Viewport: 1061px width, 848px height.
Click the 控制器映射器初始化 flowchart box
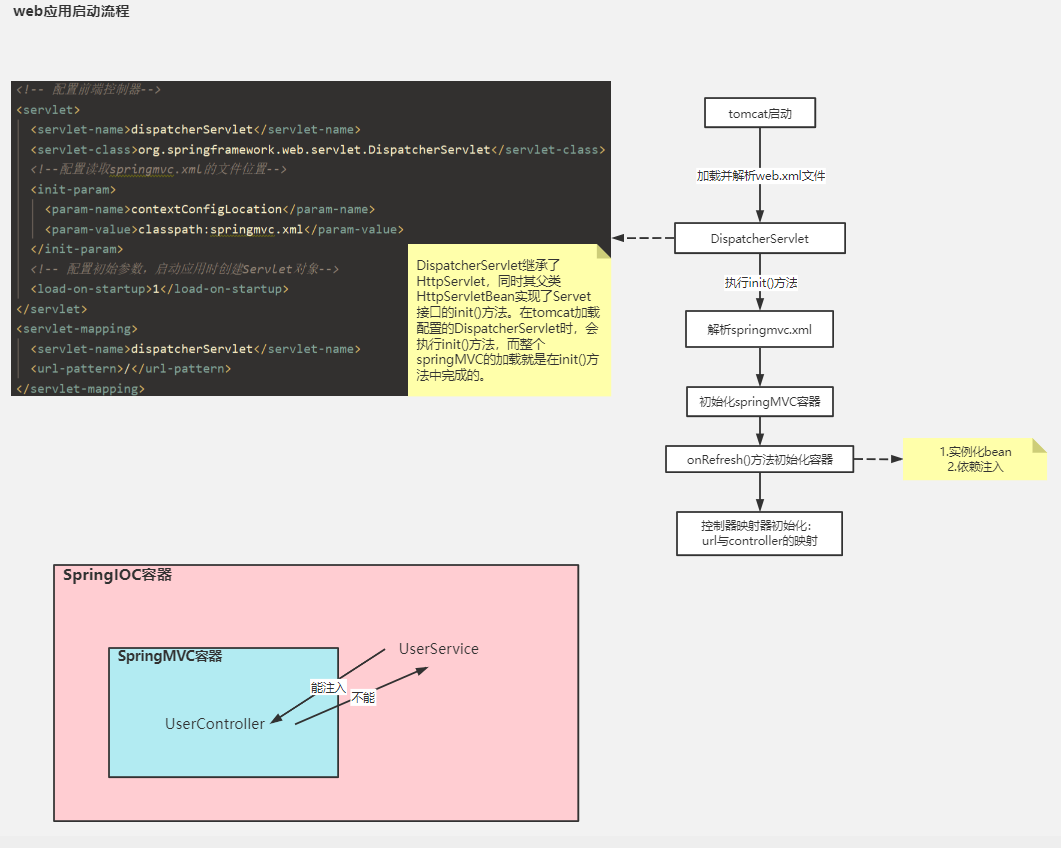(759, 533)
